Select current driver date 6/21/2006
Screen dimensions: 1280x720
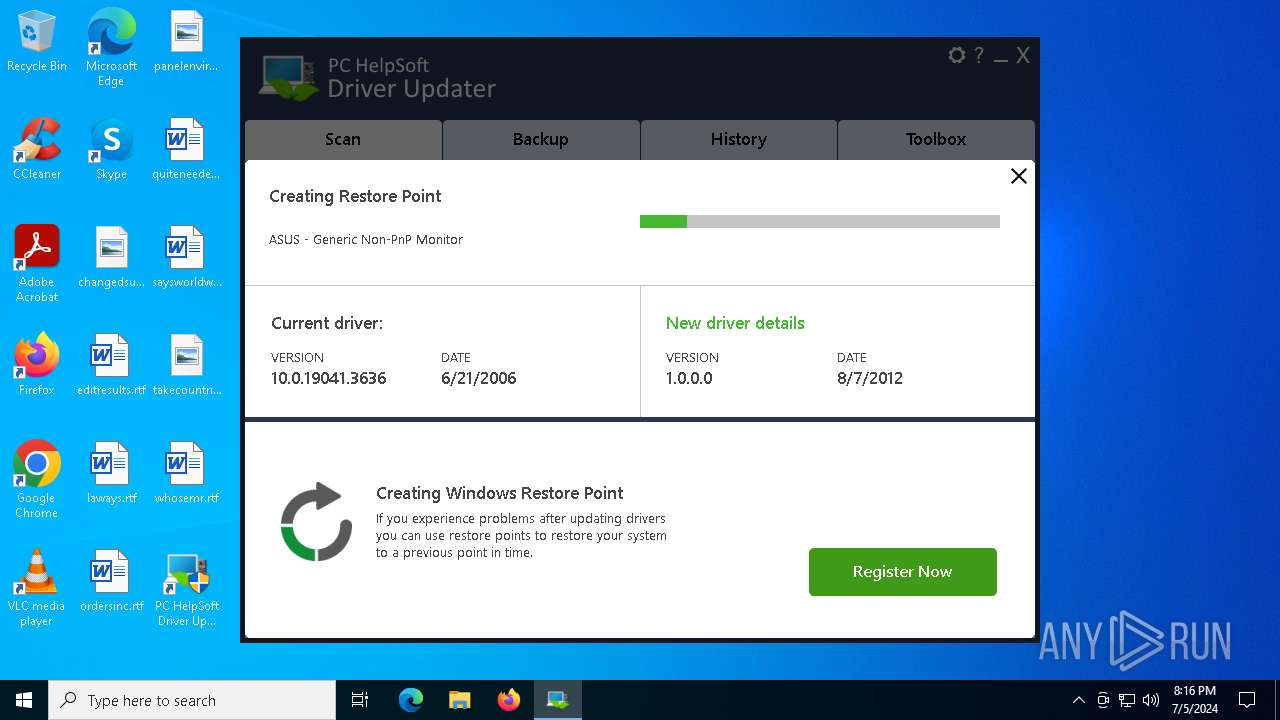(479, 379)
